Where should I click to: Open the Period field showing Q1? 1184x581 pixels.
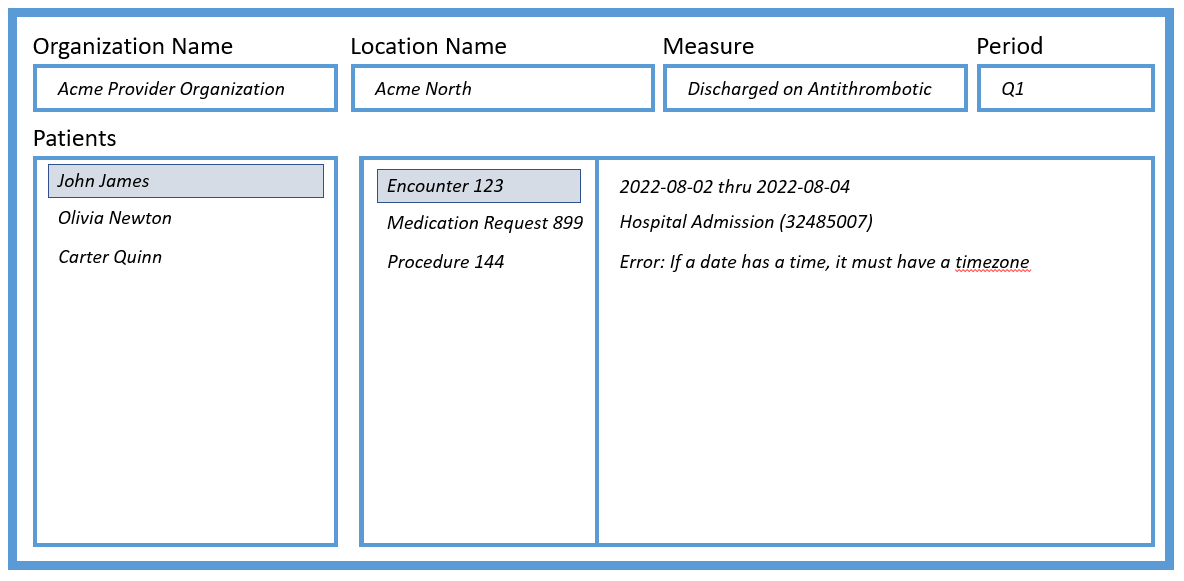[1064, 89]
